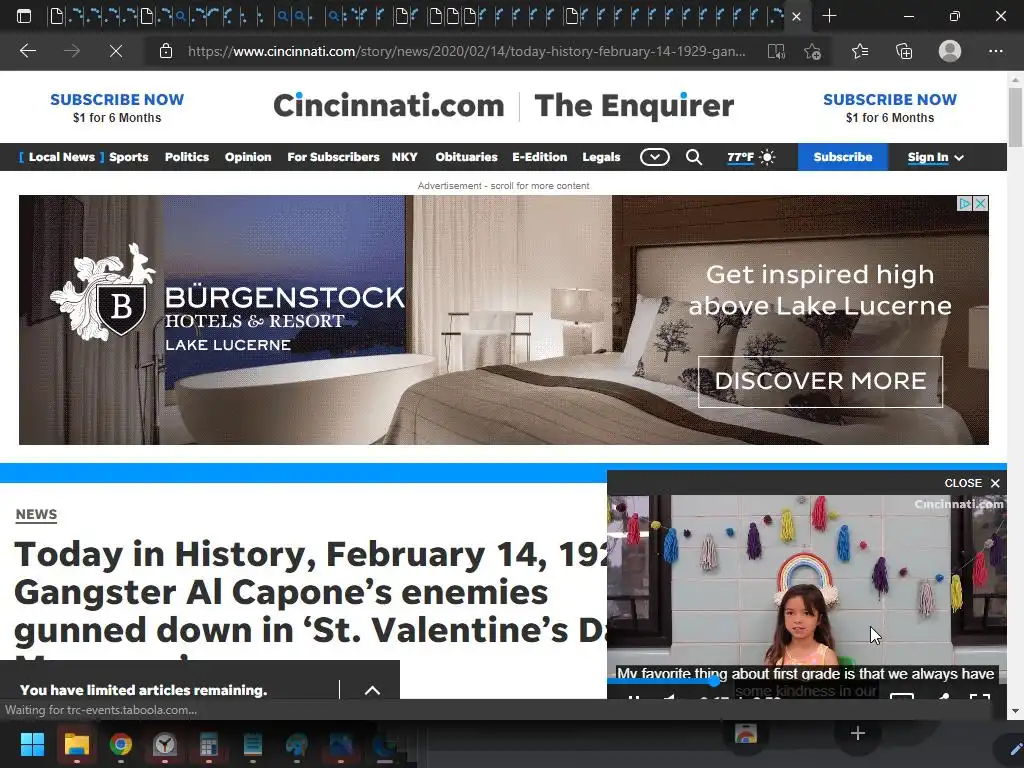Open Calculator from taskbar
1024x768 pixels.
pos(208,744)
